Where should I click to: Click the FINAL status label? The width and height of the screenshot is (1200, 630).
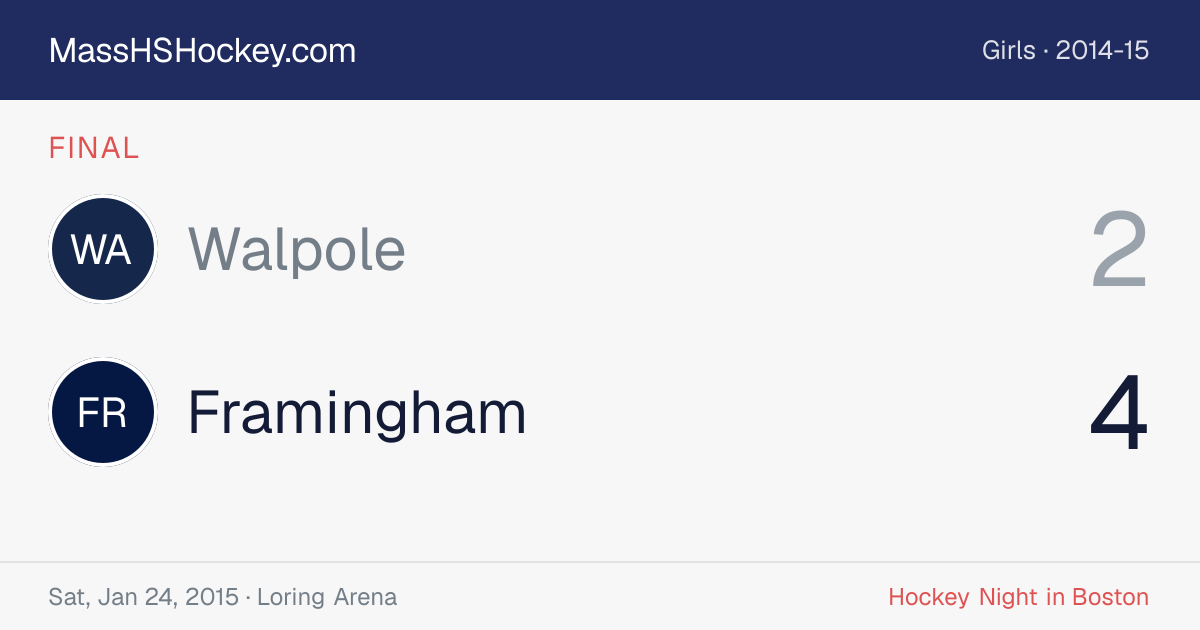(x=94, y=149)
